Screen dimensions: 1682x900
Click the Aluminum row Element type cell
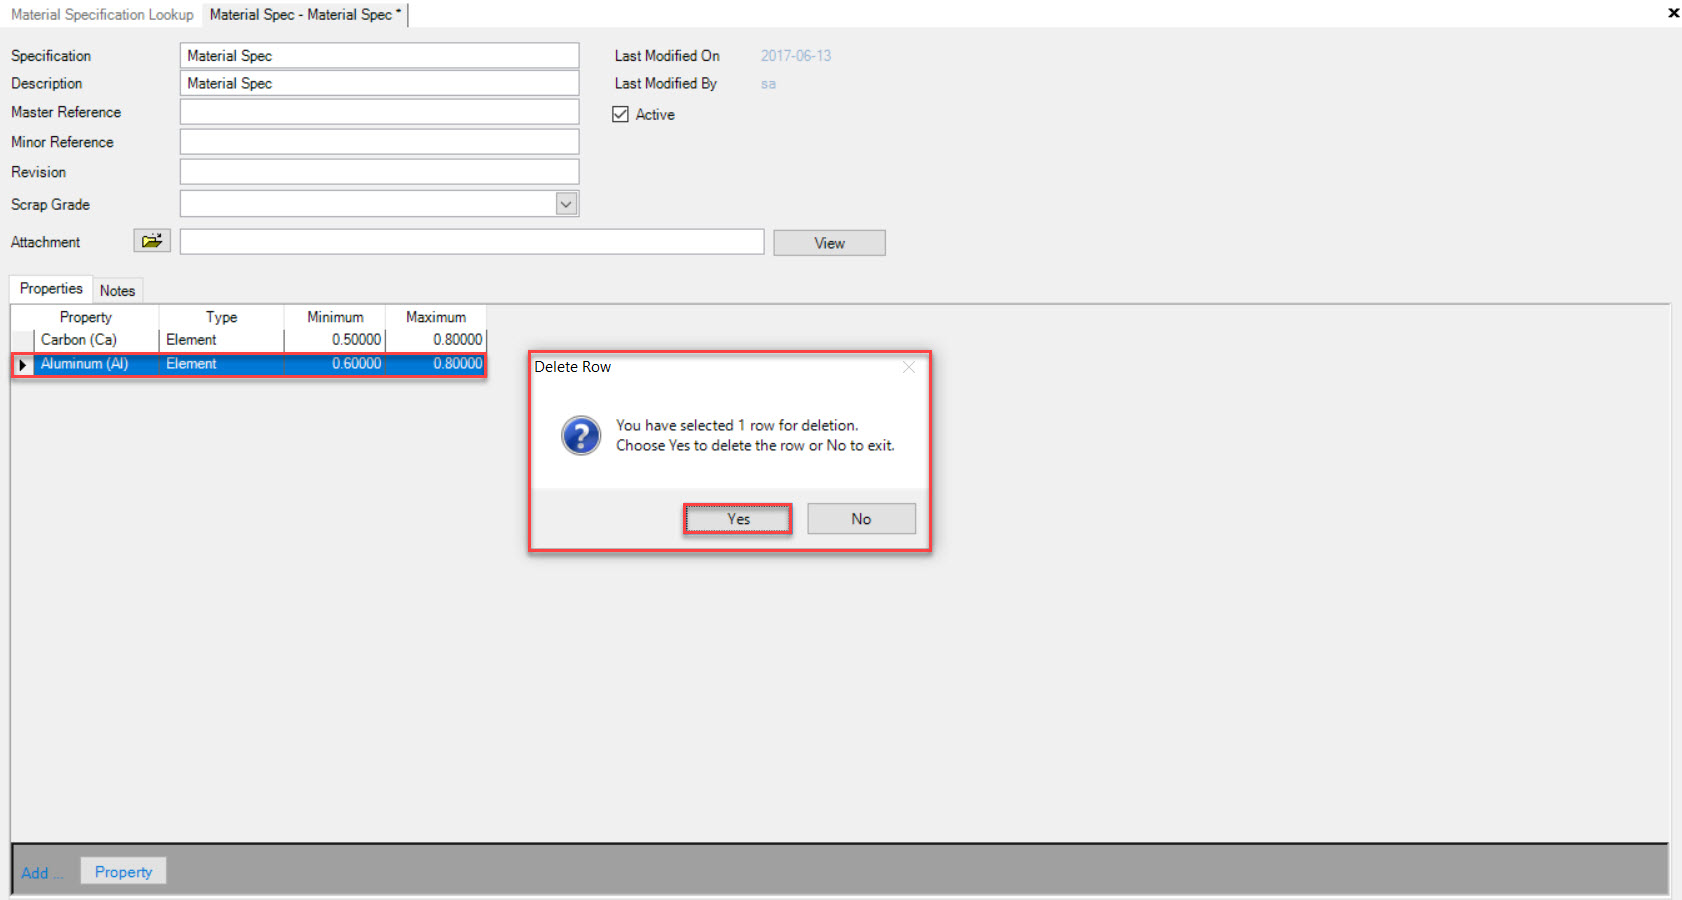(x=221, y=364)
